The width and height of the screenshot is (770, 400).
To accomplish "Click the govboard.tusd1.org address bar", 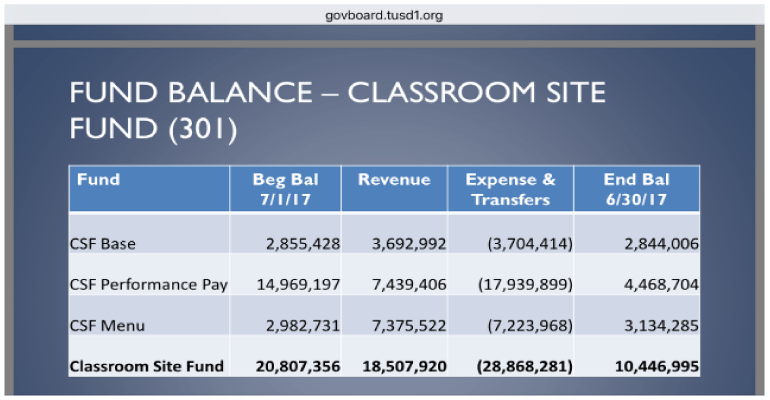I will click(385, 15).
